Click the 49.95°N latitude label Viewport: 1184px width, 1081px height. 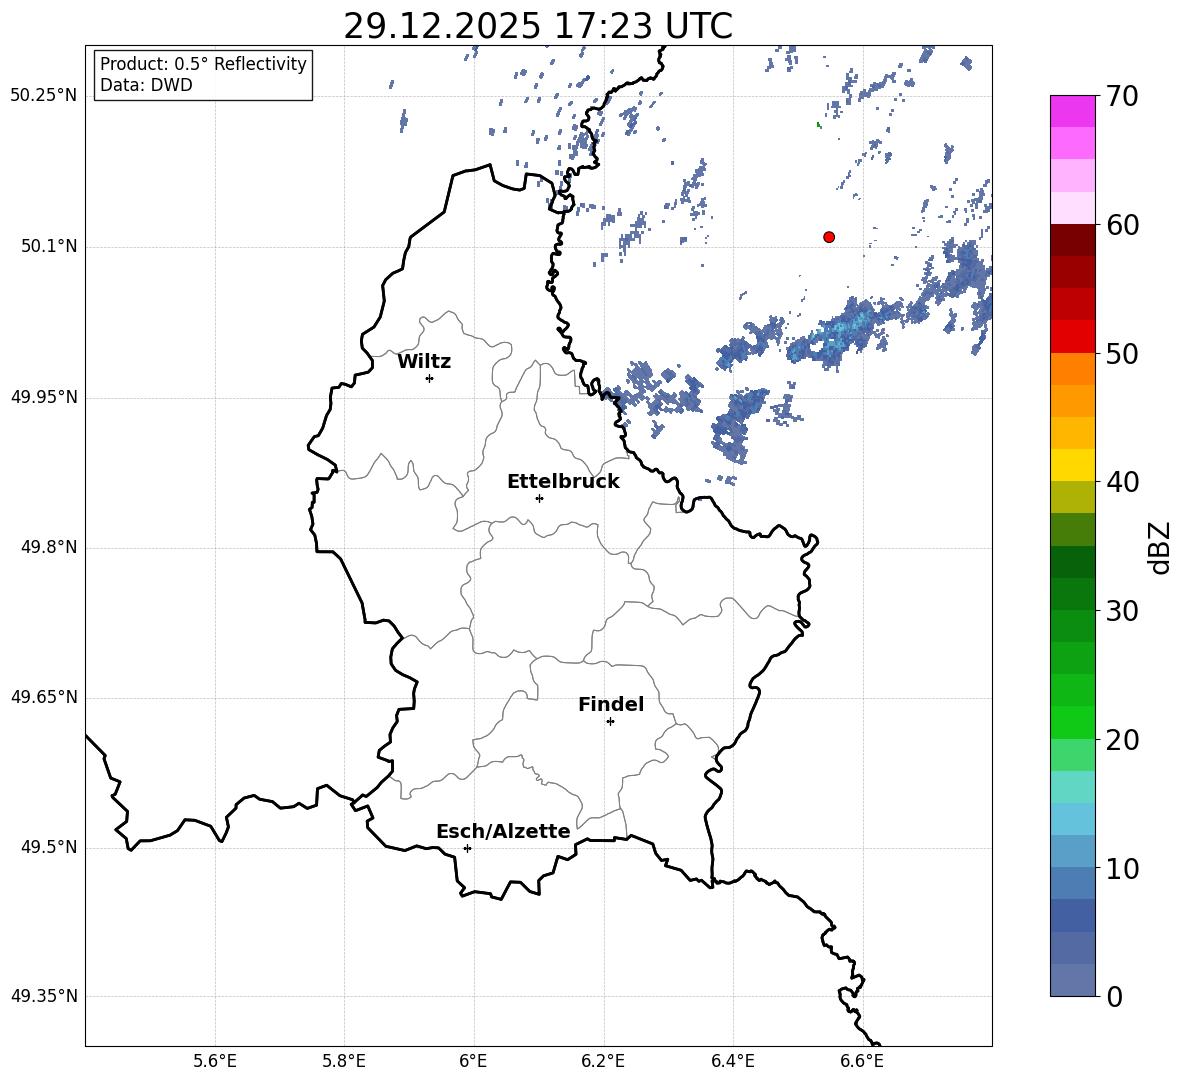tap(44, 396)
